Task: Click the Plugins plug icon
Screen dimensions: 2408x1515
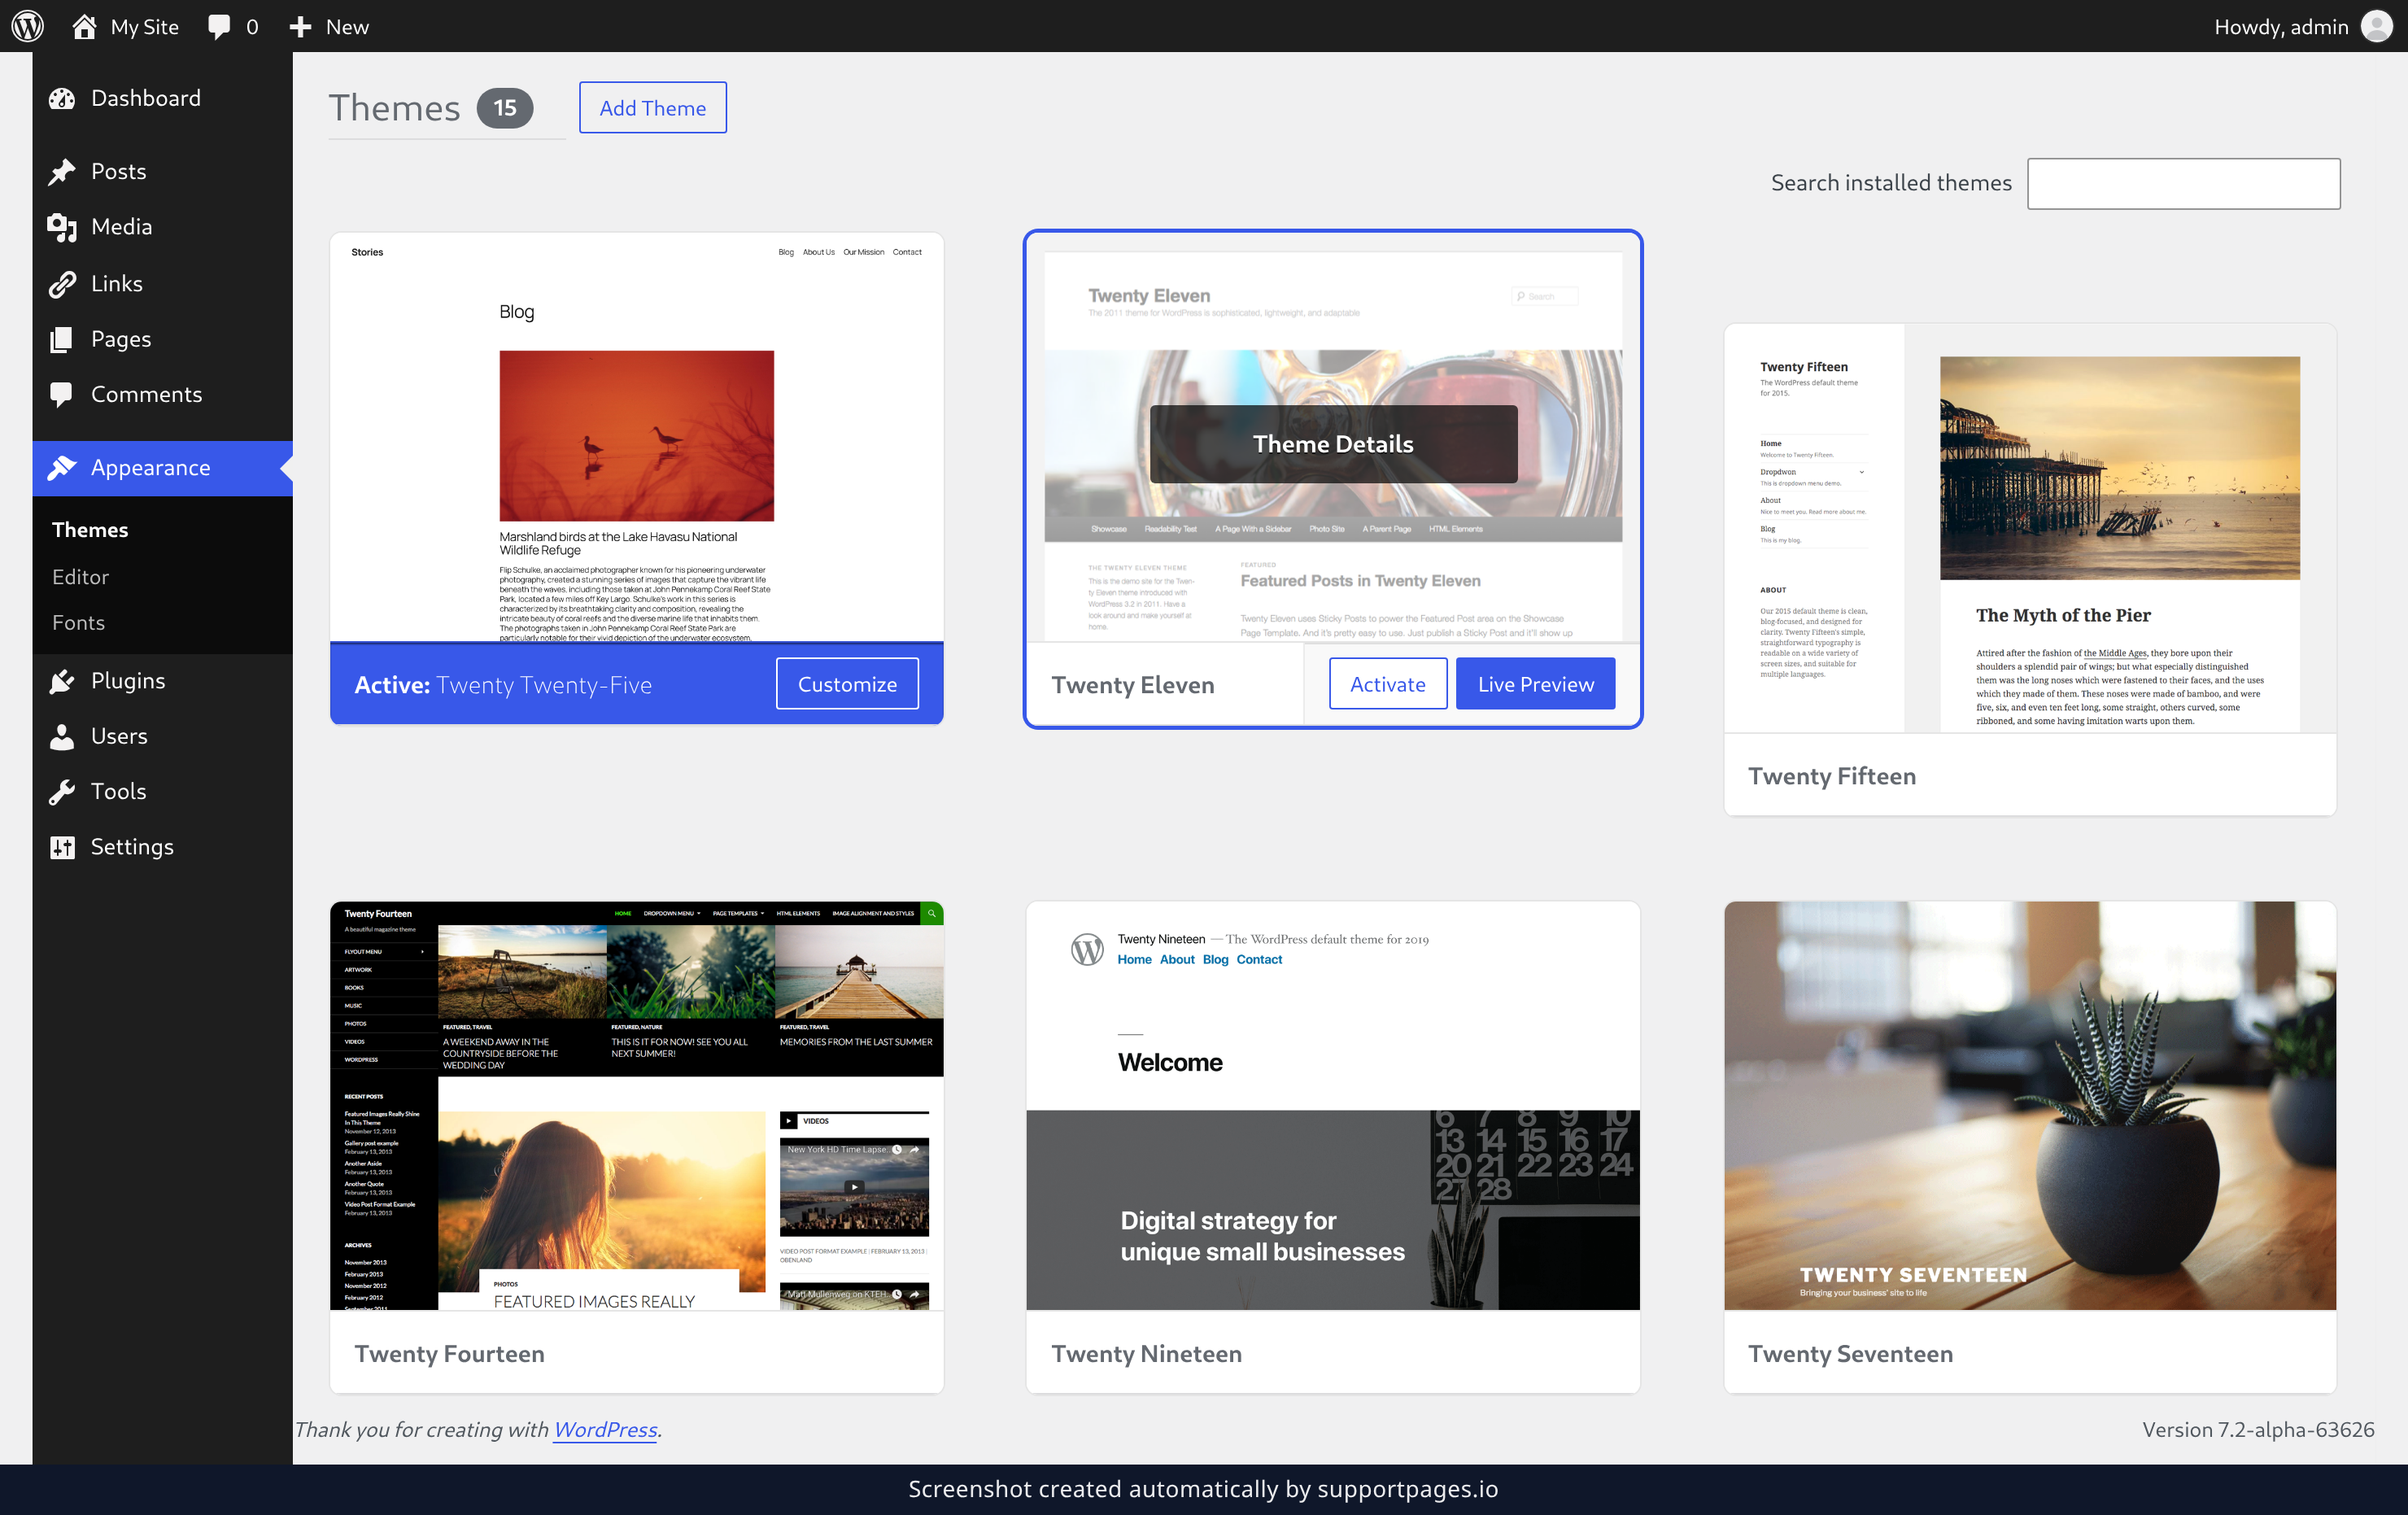Action: [62, 681]
